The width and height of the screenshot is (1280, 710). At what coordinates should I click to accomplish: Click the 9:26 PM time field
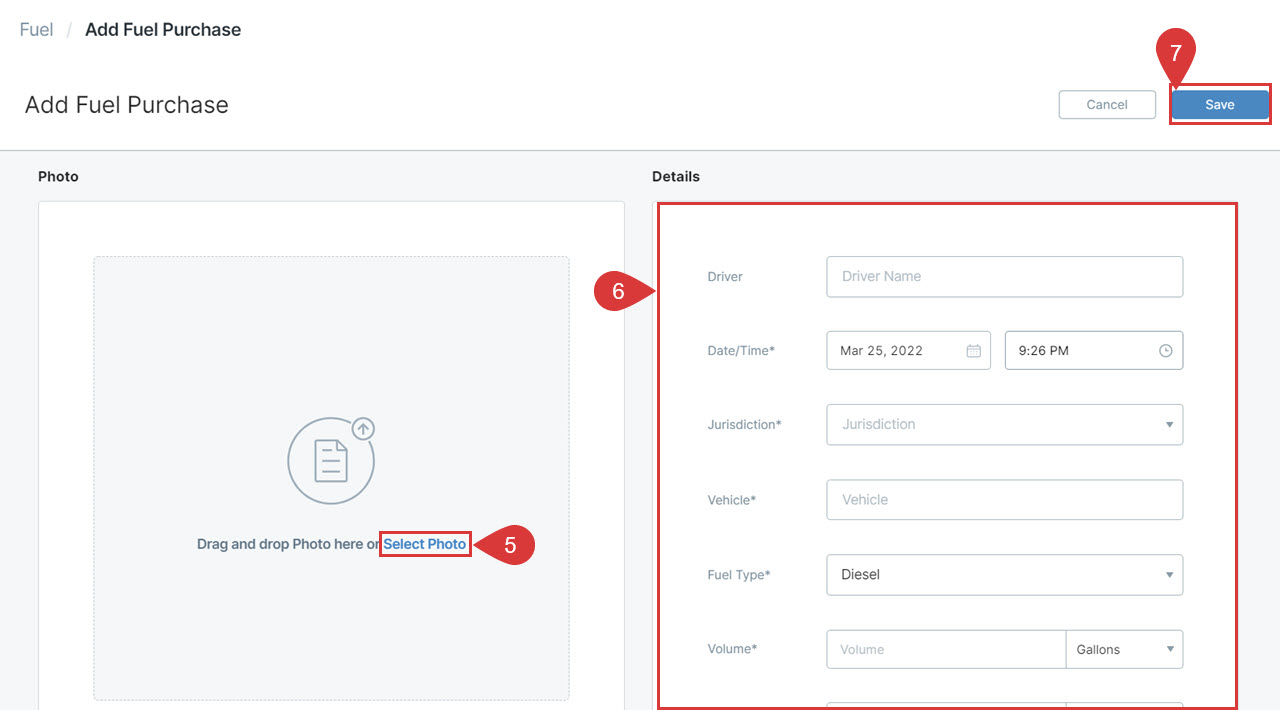(x=1080, y=351)
